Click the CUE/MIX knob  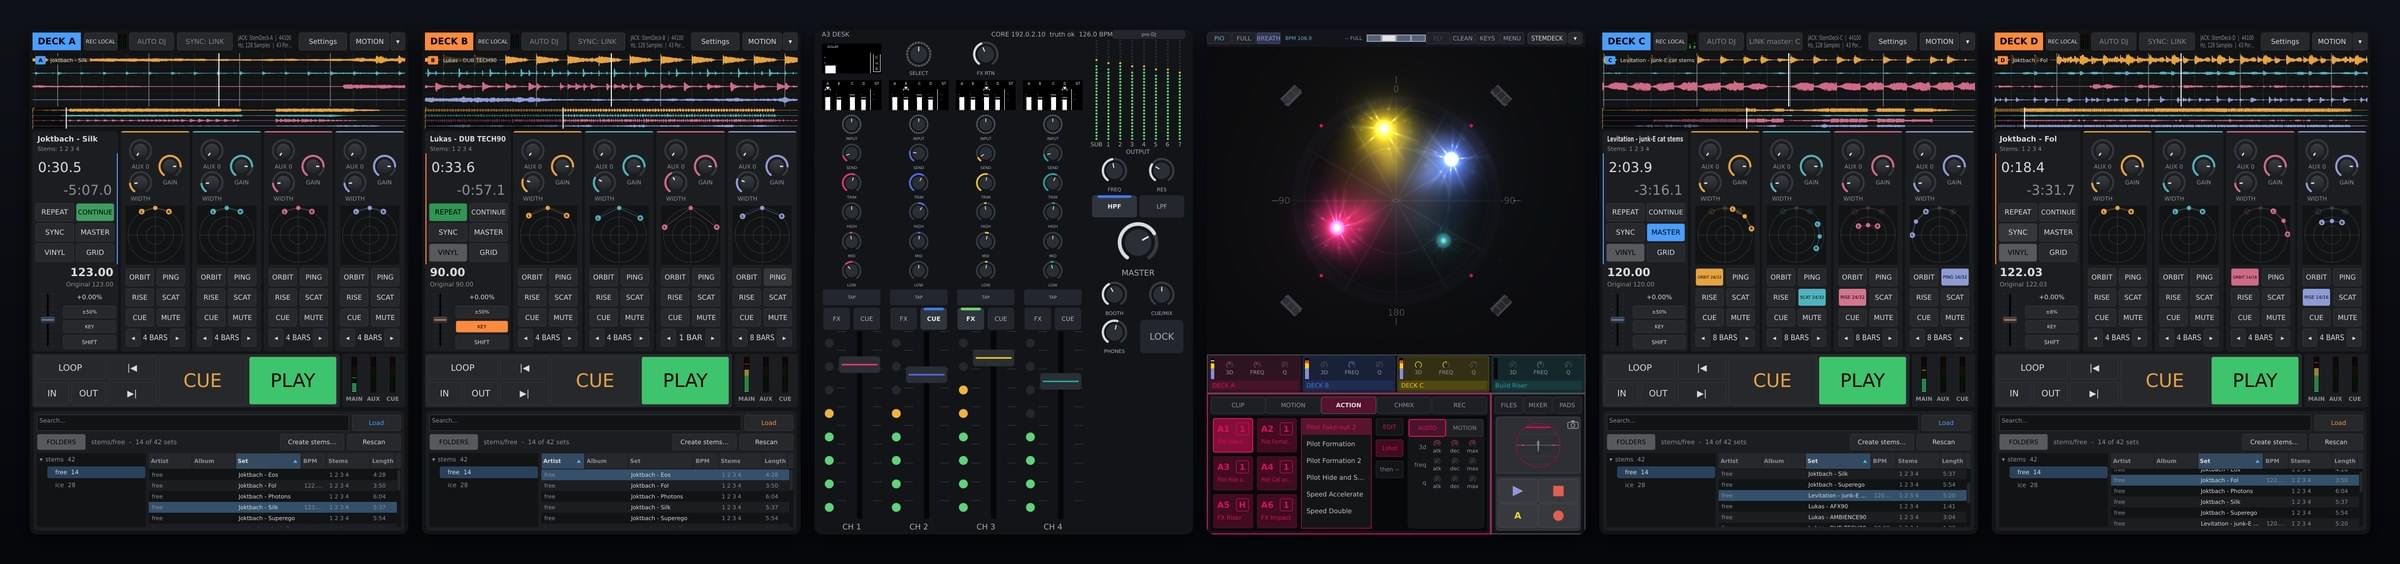[1161, 294]
